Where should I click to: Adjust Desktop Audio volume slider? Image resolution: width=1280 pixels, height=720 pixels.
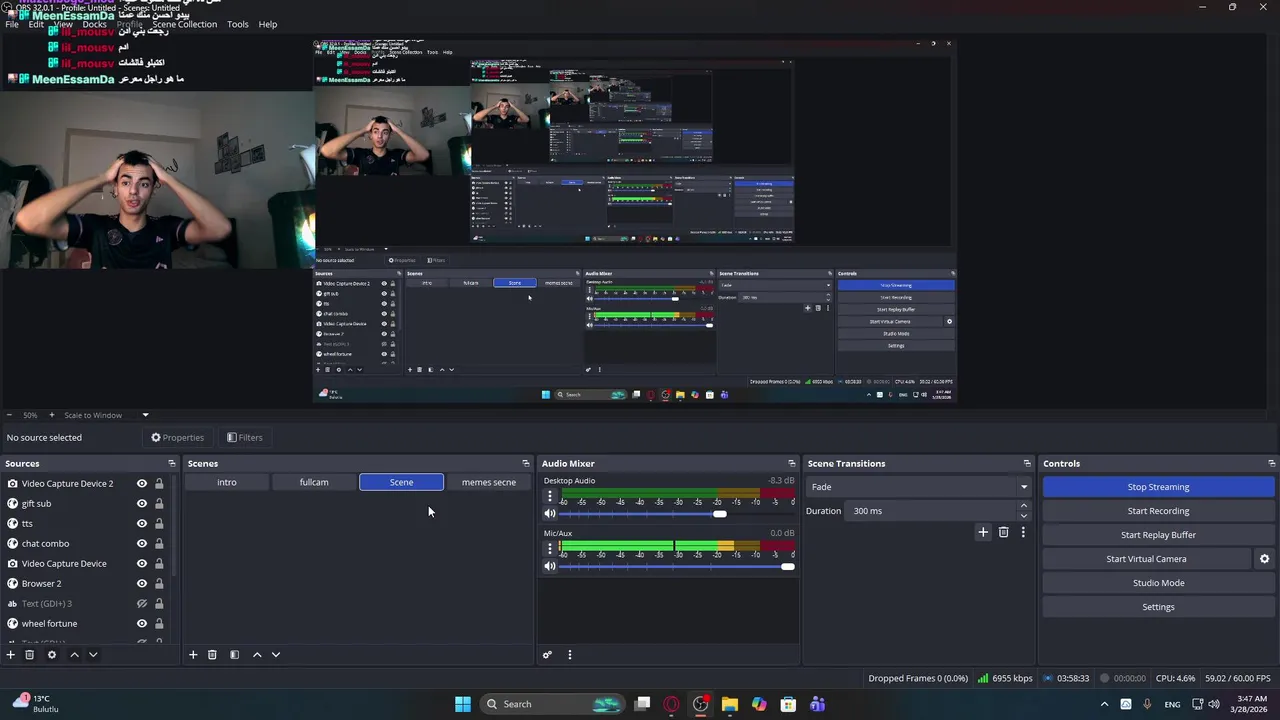tap(719, 514)
